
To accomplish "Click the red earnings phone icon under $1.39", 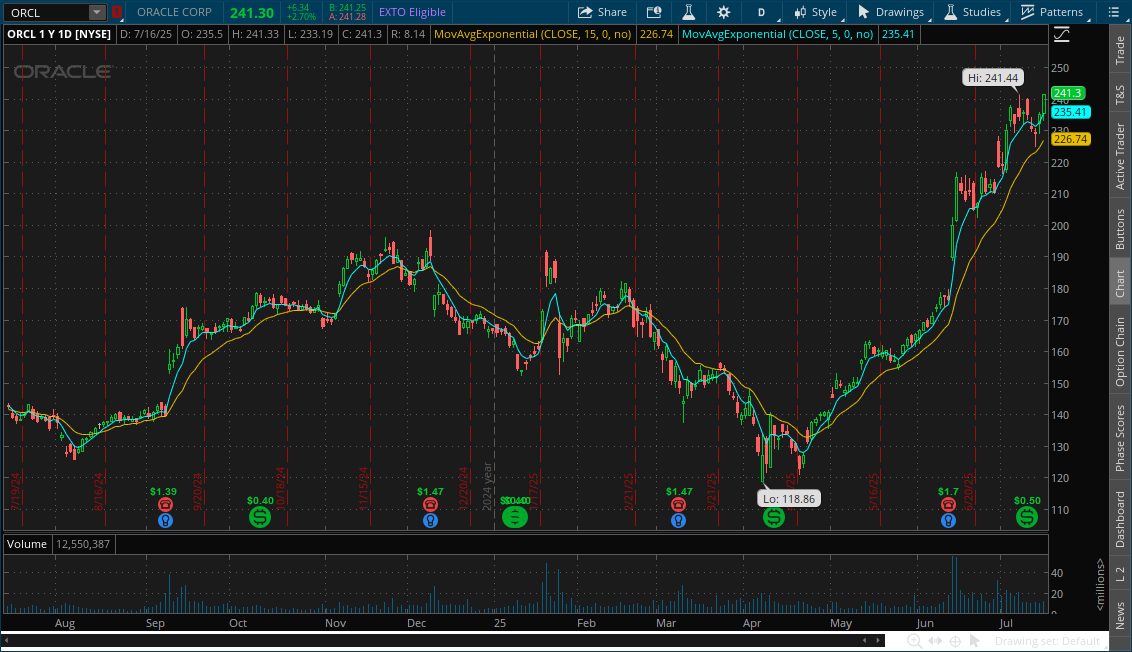I will [165, 505].
